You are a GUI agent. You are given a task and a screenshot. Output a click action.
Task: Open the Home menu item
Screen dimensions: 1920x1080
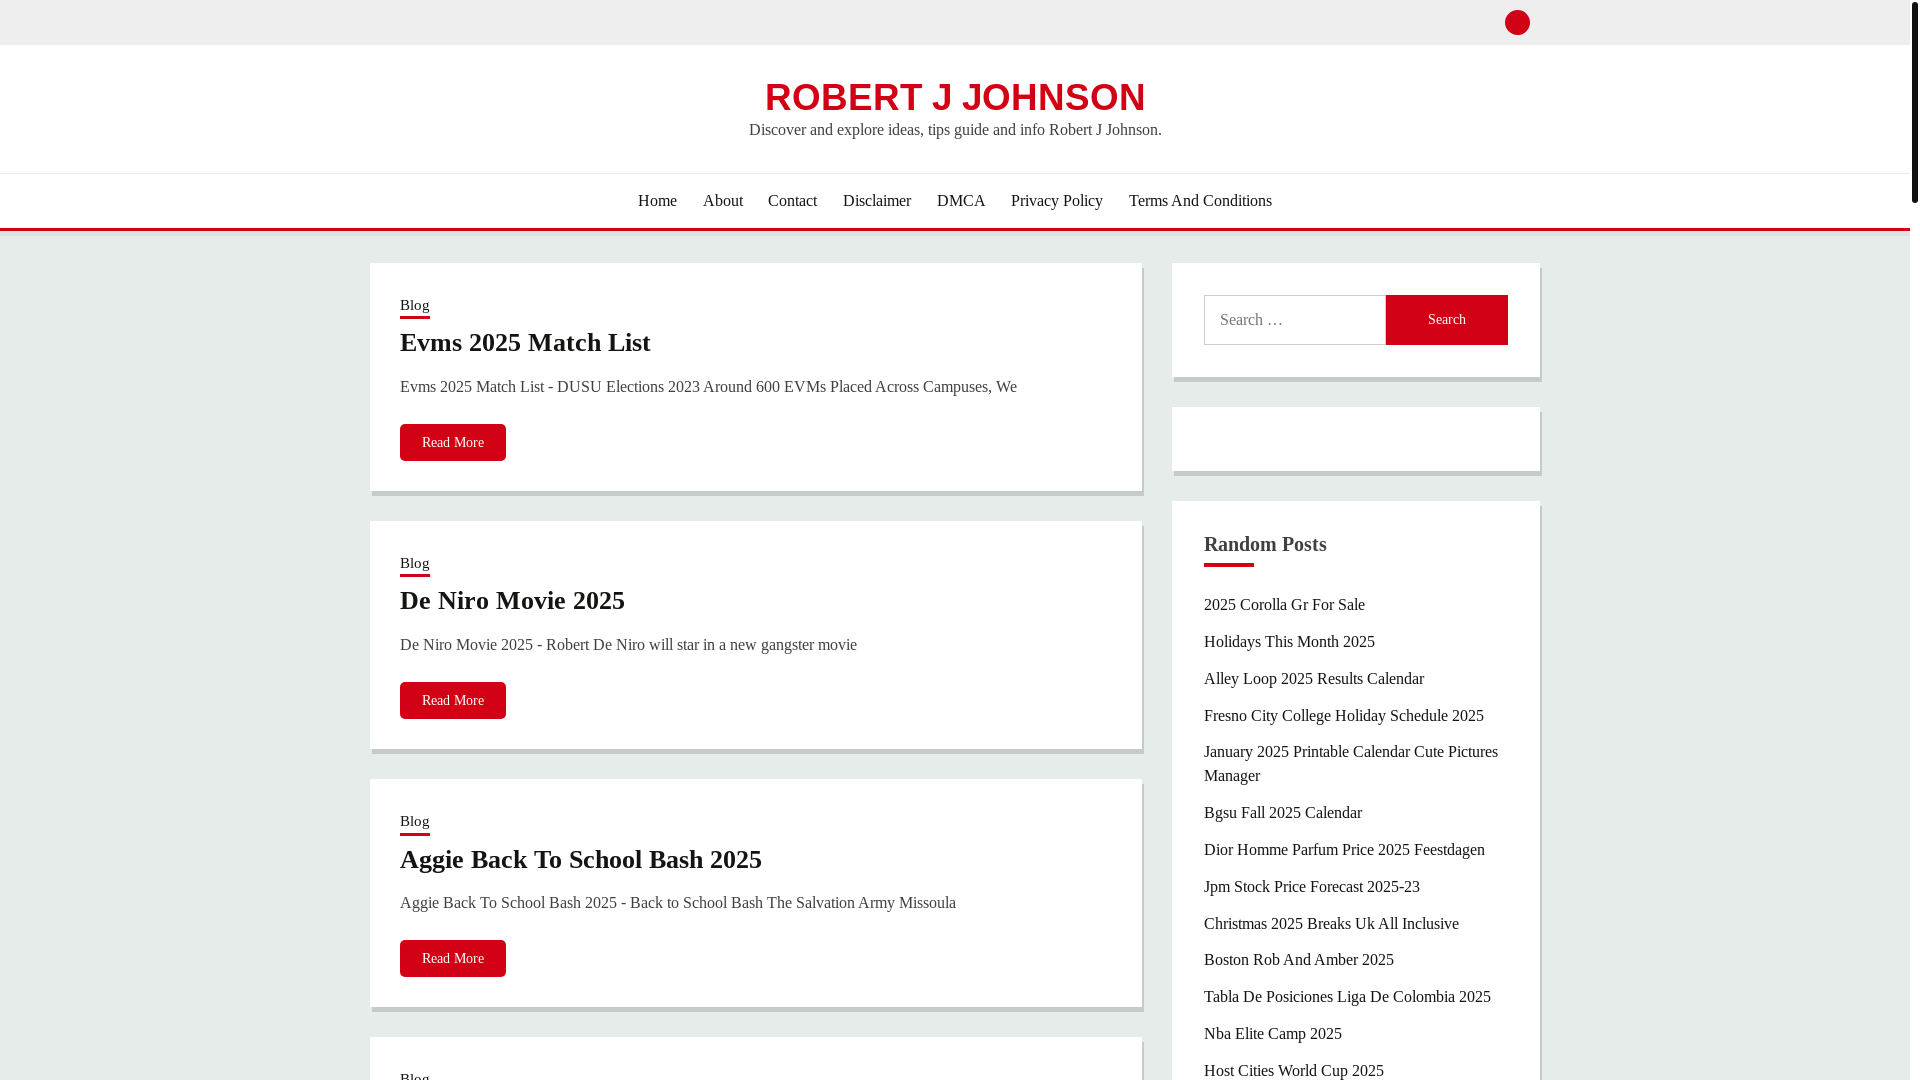[x=657, y=201]
